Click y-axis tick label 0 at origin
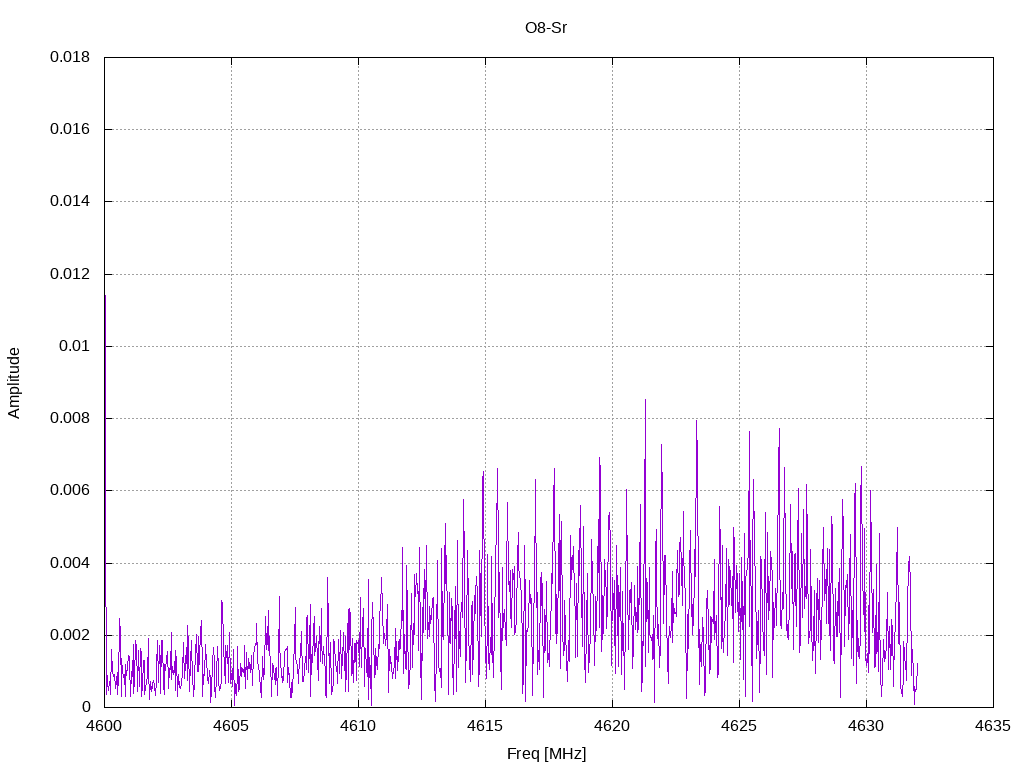1024x768 pixels. coord(86,707)
